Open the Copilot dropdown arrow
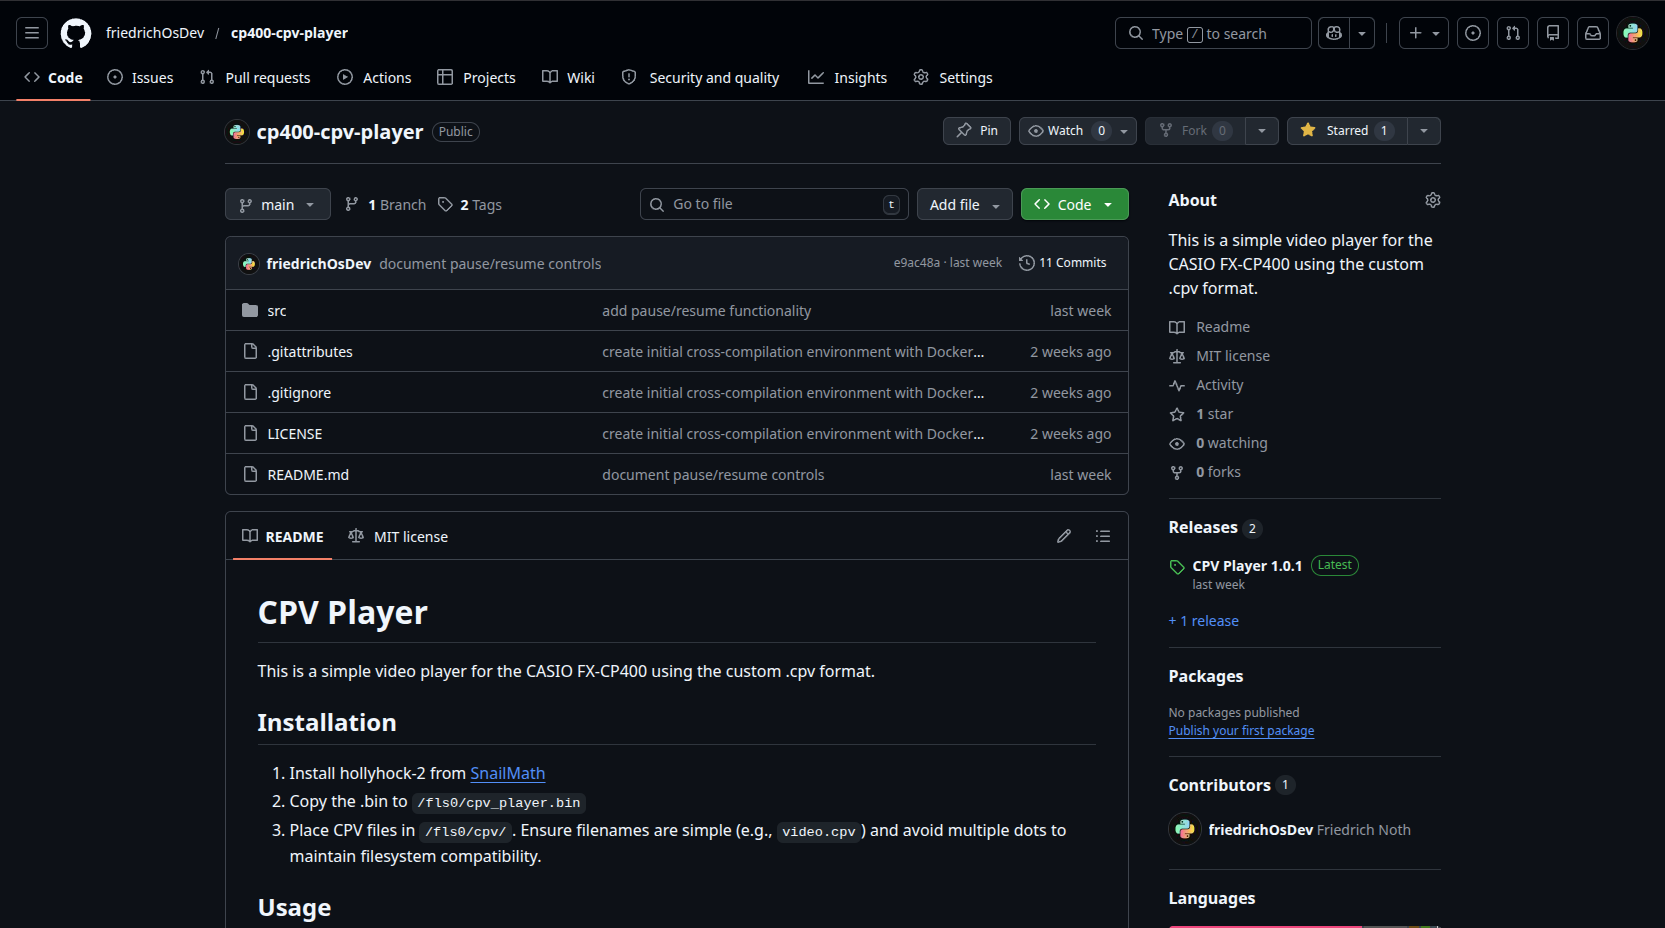Viewport: 1665px width, 928px height. (1362, 33)
